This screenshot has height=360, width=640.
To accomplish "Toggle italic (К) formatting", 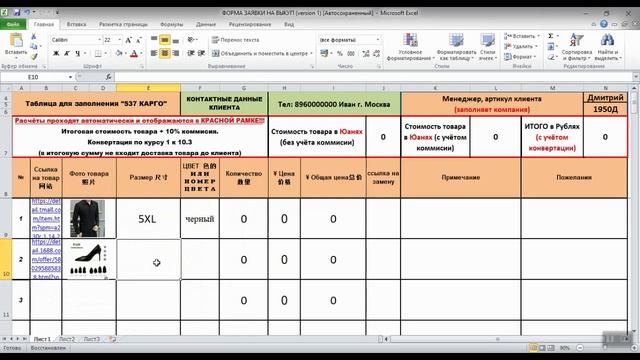I will coord(67,53).
